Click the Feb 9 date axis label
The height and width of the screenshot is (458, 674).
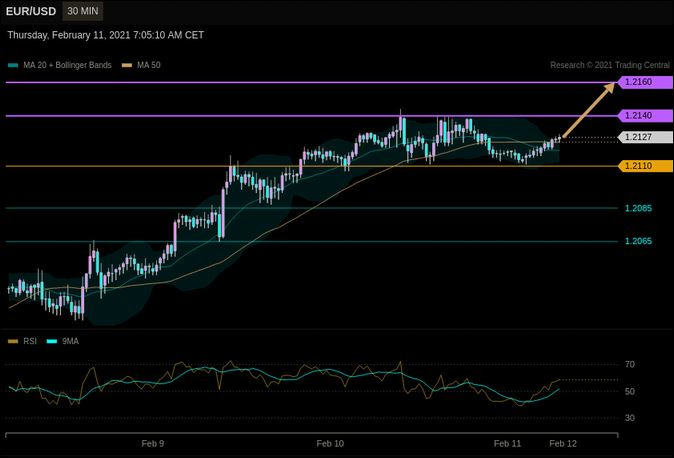153,444
